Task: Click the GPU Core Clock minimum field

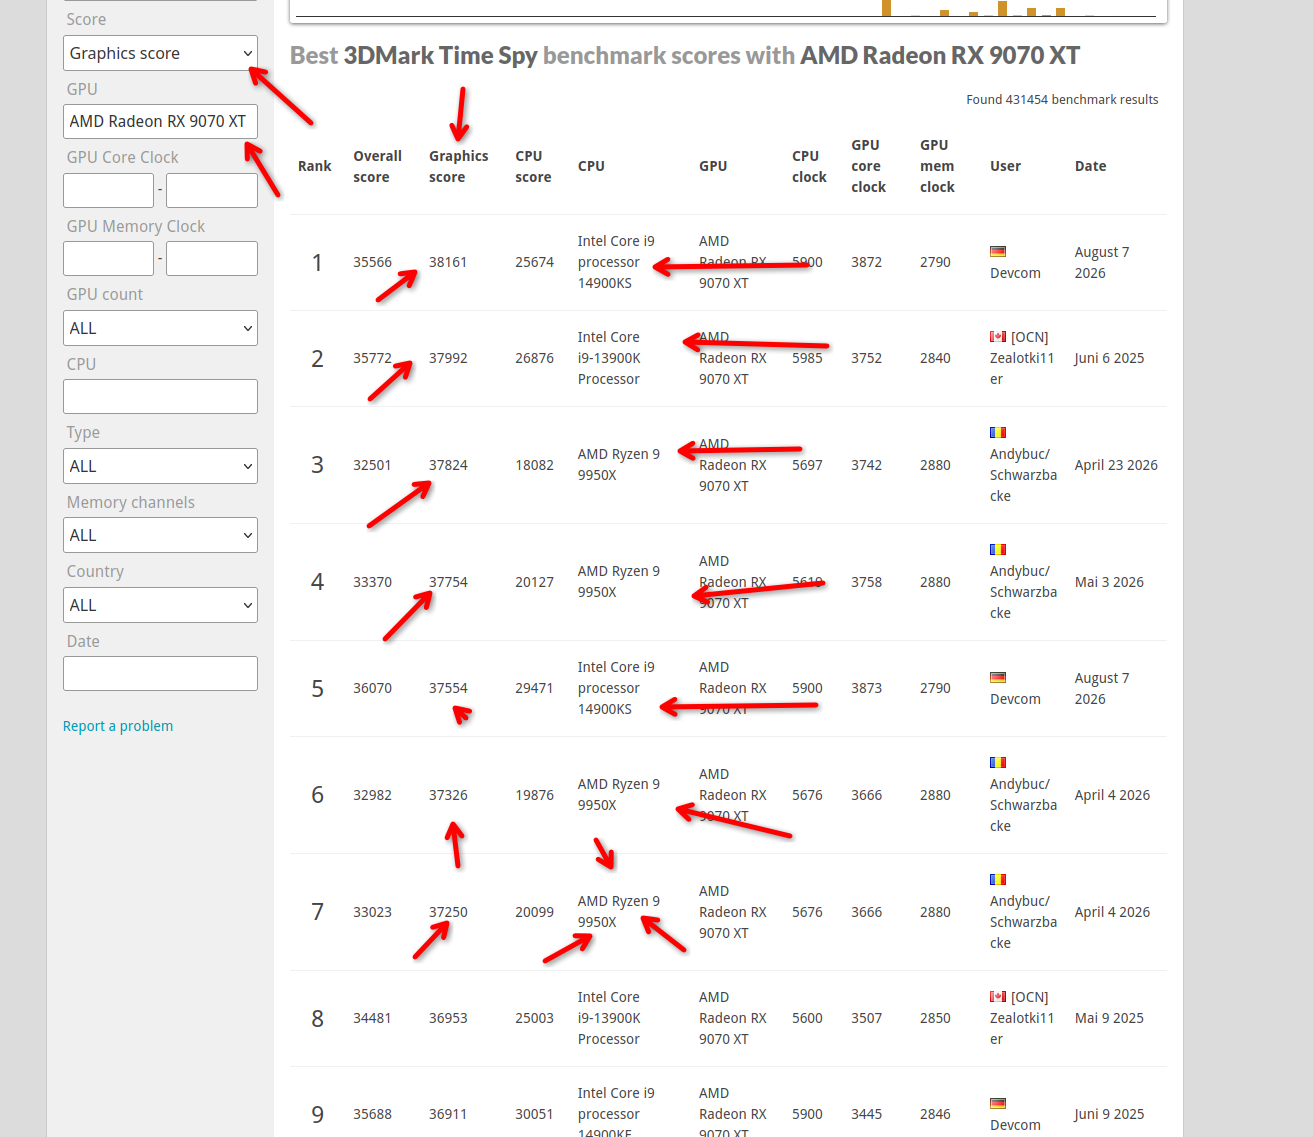Action: pos(108,190)
